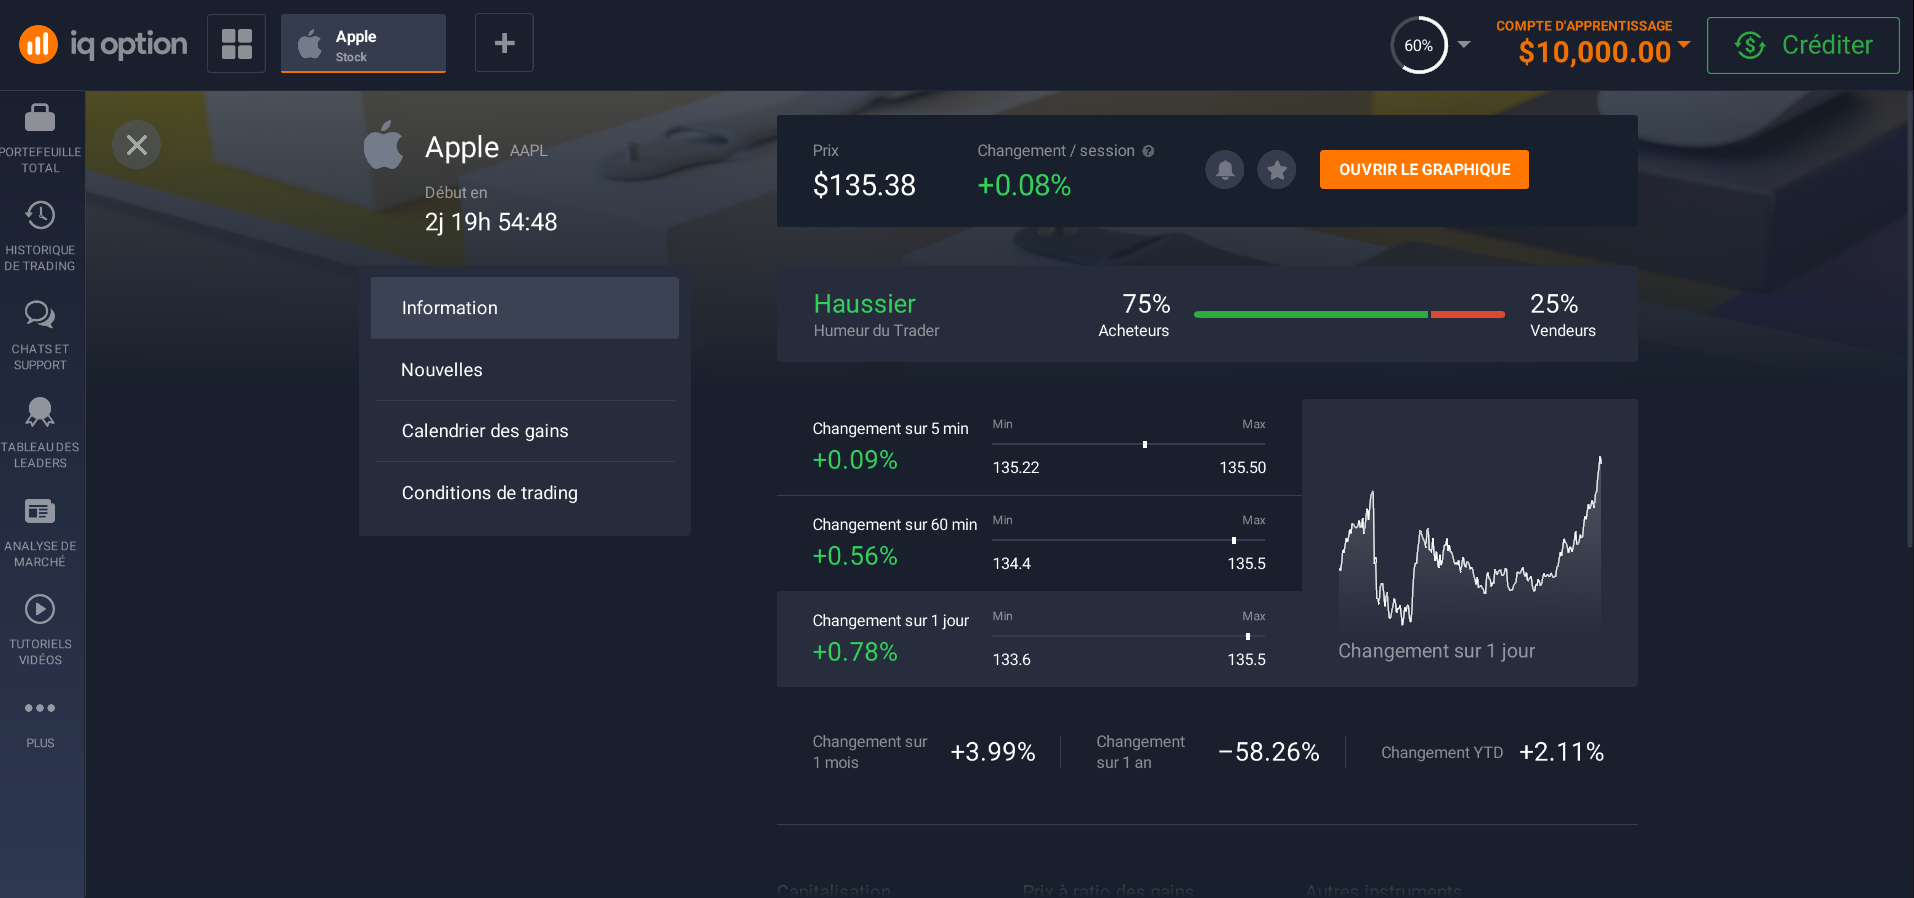Click the +0.08% session change value
The width and height of the screenshot is (1914, 898).
[1024, 185]
